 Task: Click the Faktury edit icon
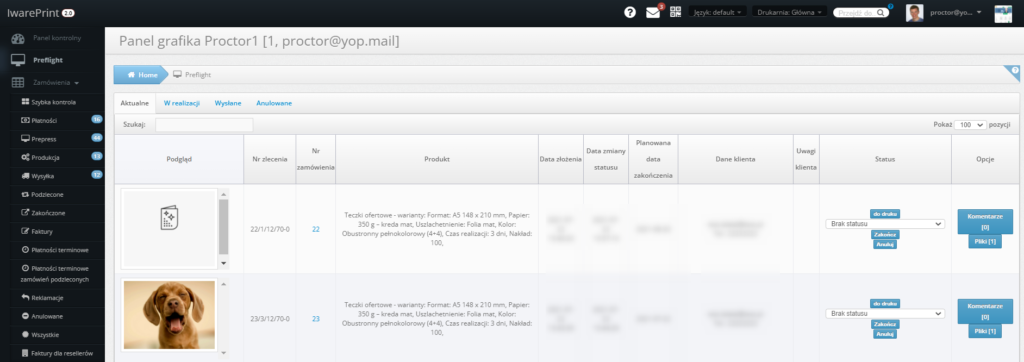25,231
